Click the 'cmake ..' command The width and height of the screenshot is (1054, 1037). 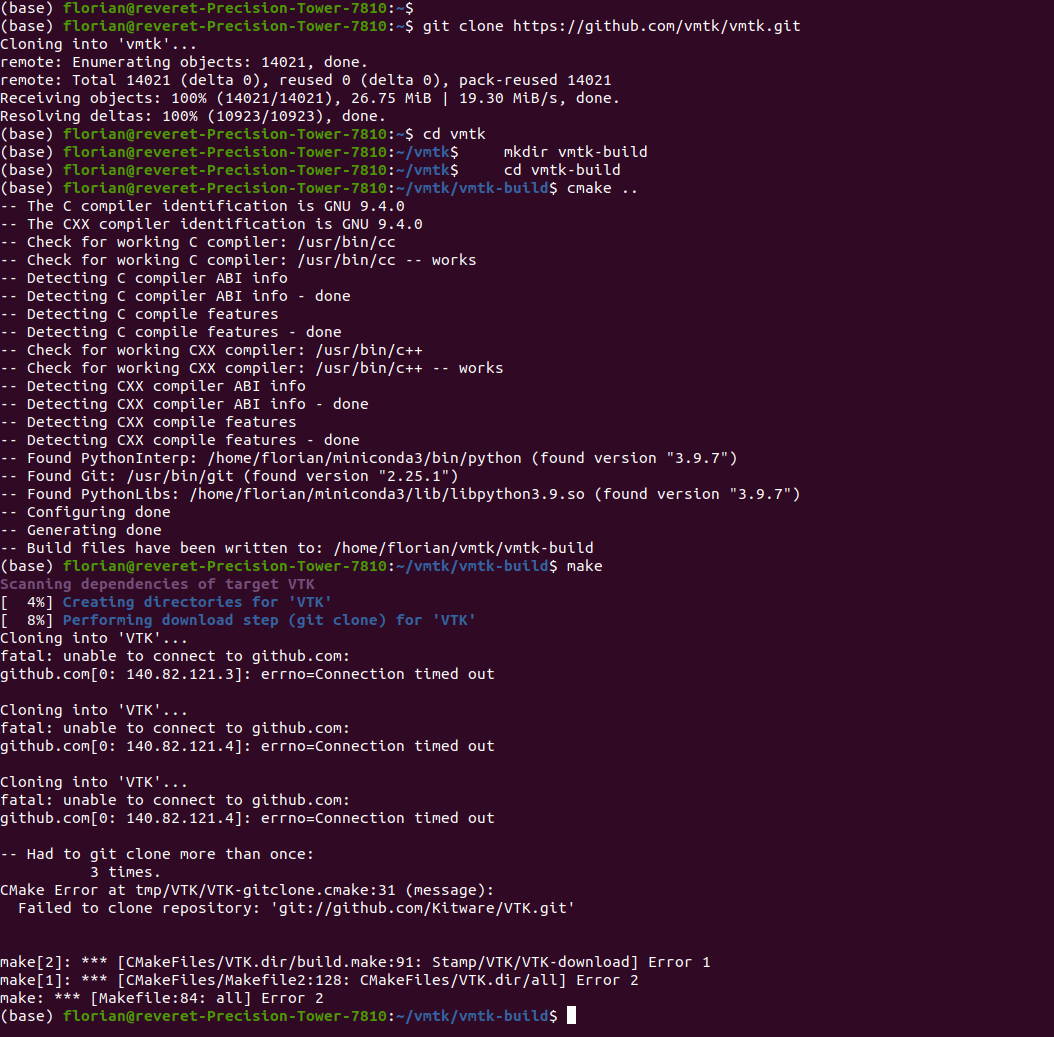pyautogui.click(x=602, y=188)
